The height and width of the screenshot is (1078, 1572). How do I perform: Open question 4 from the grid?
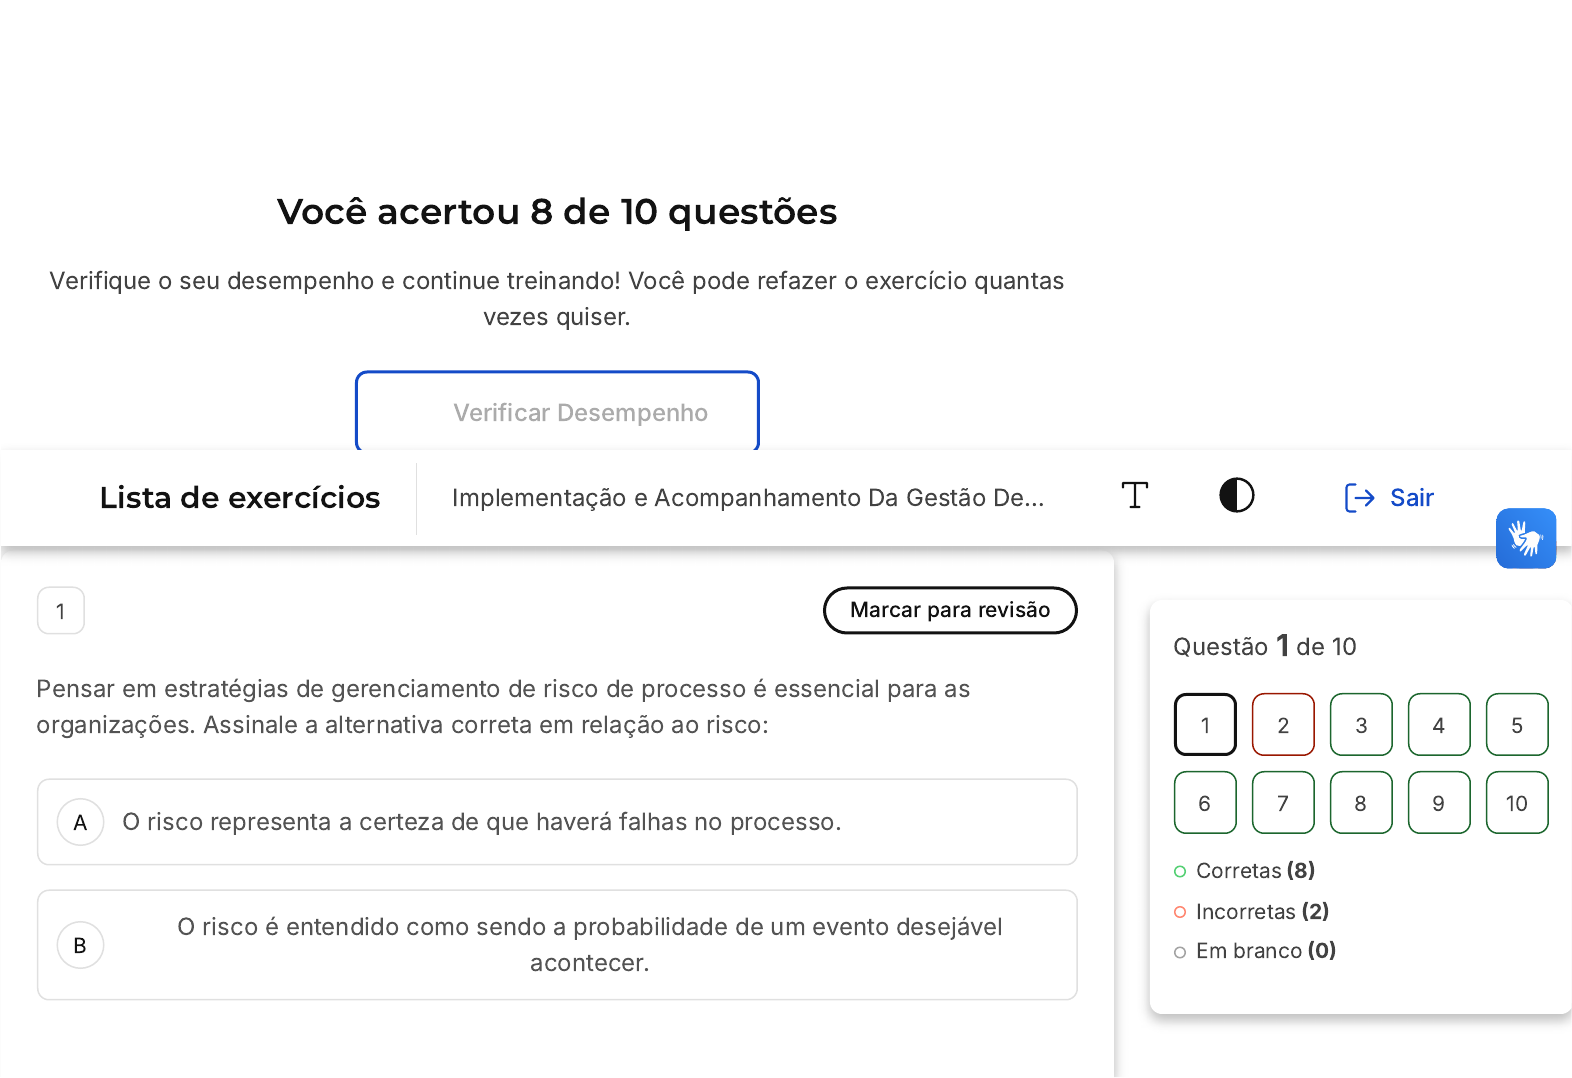click(1439, 725)
